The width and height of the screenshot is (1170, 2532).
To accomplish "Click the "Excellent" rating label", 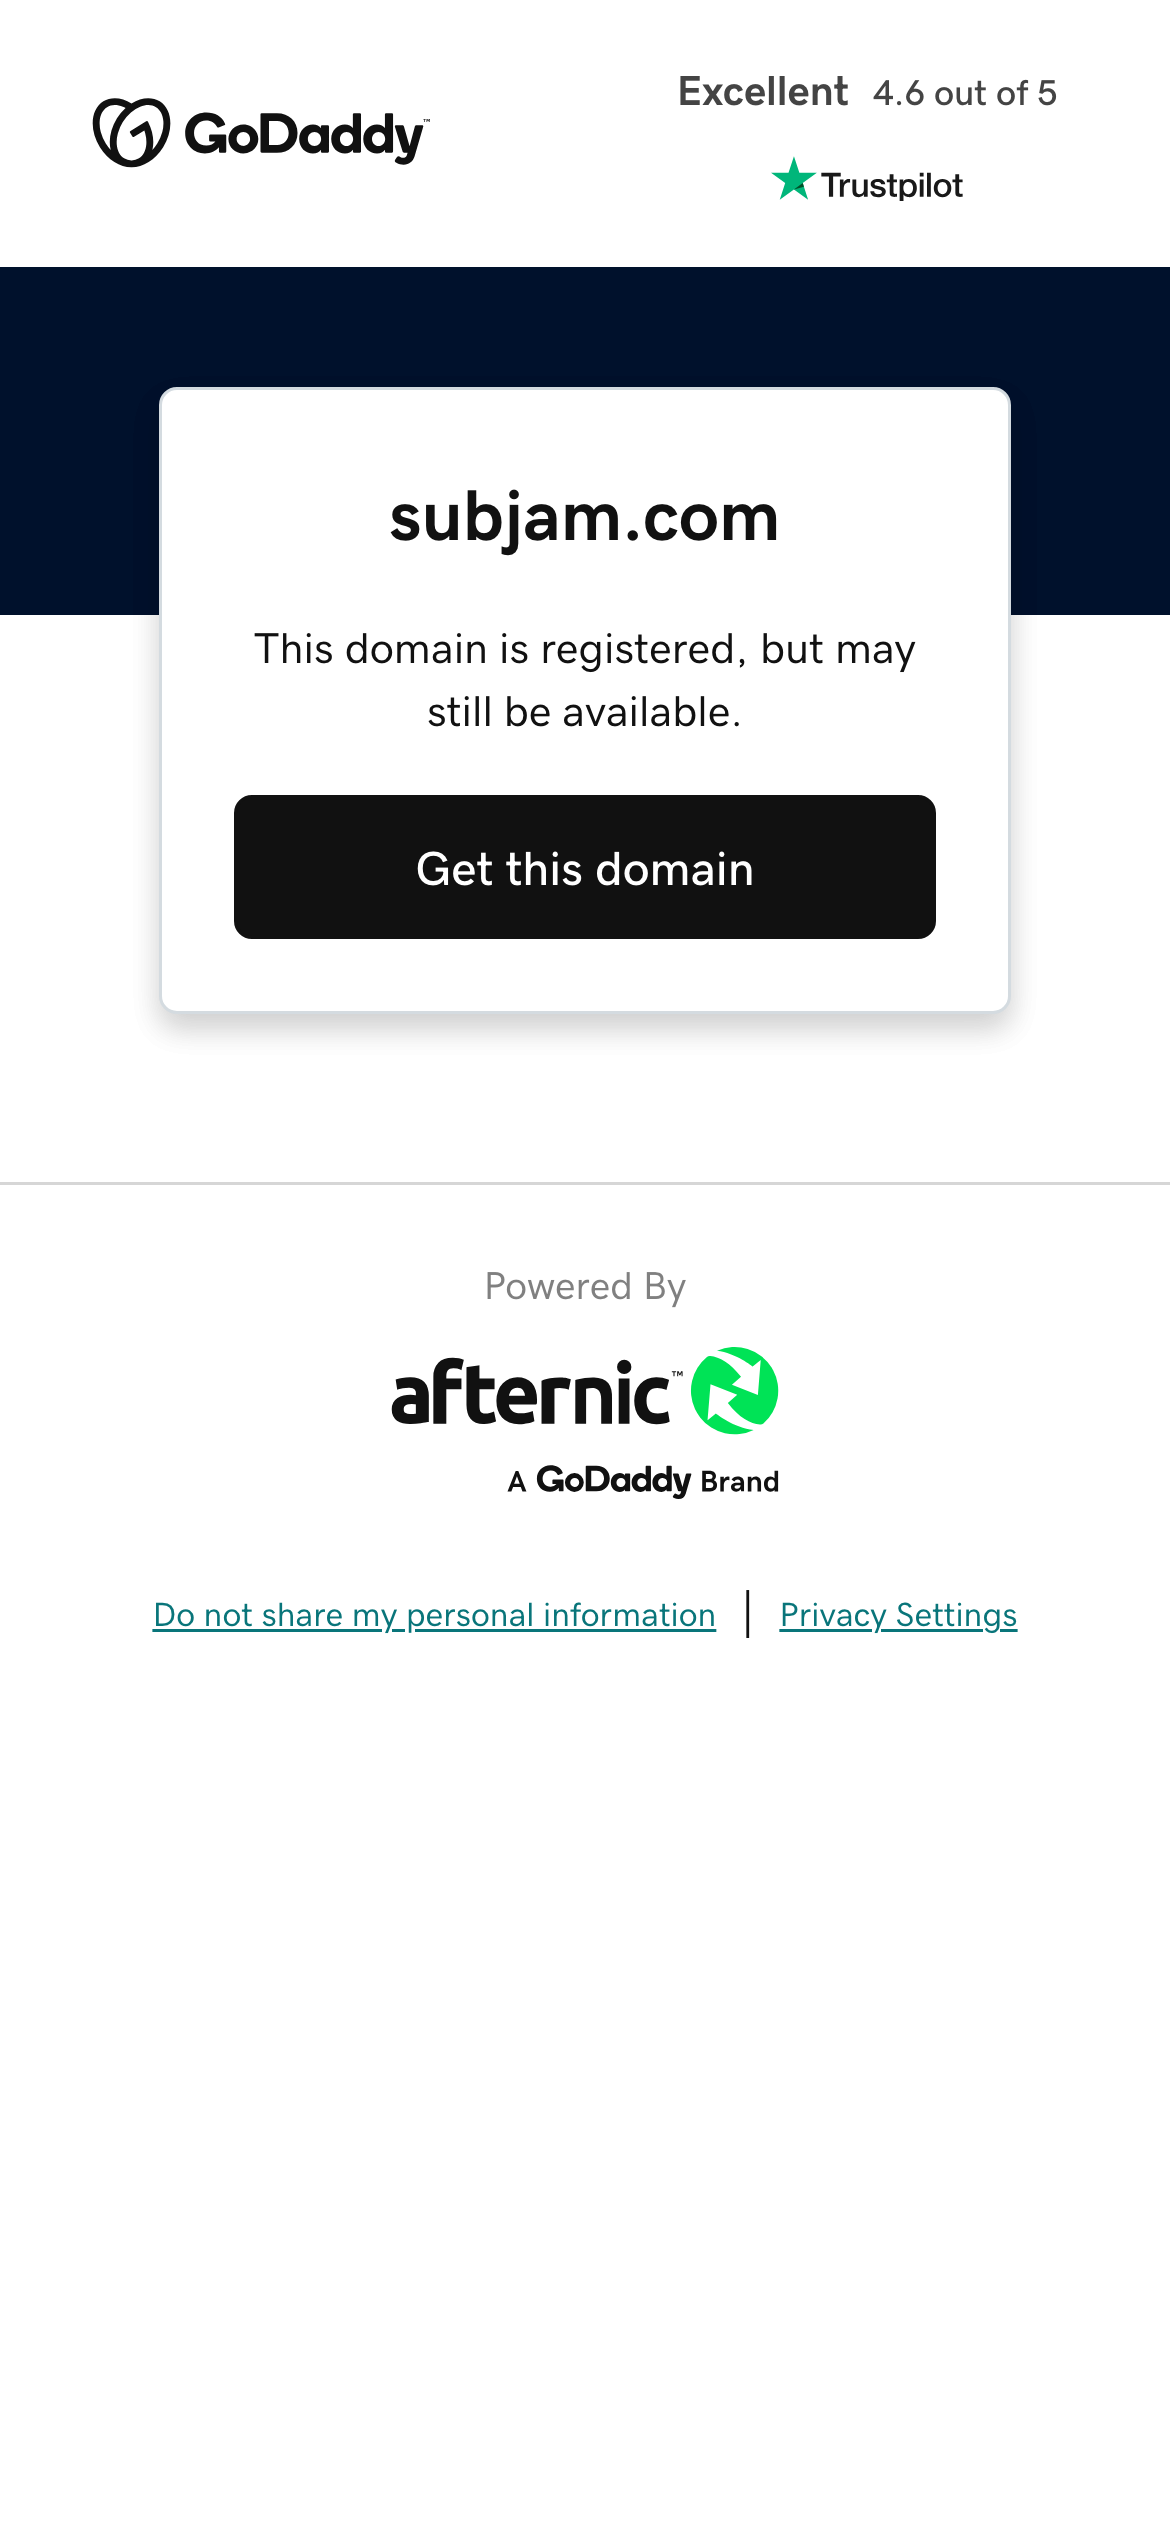I will pos(763,92).
